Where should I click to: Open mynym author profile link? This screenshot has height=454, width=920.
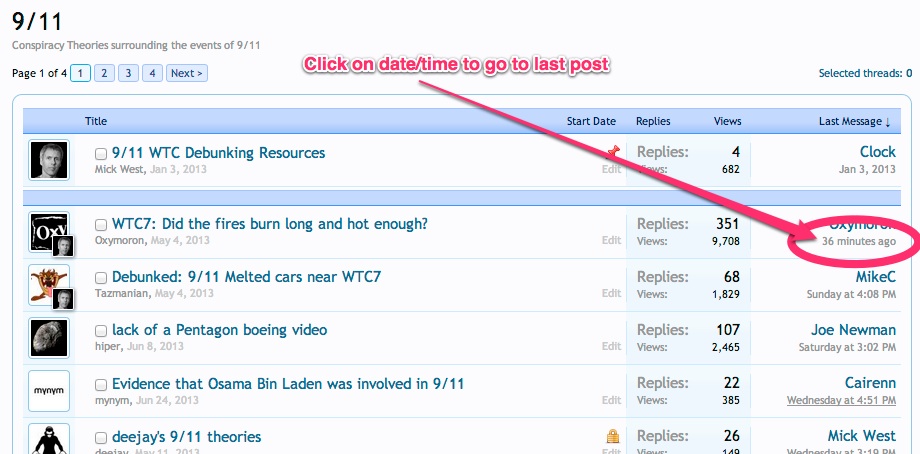[113, 400]
